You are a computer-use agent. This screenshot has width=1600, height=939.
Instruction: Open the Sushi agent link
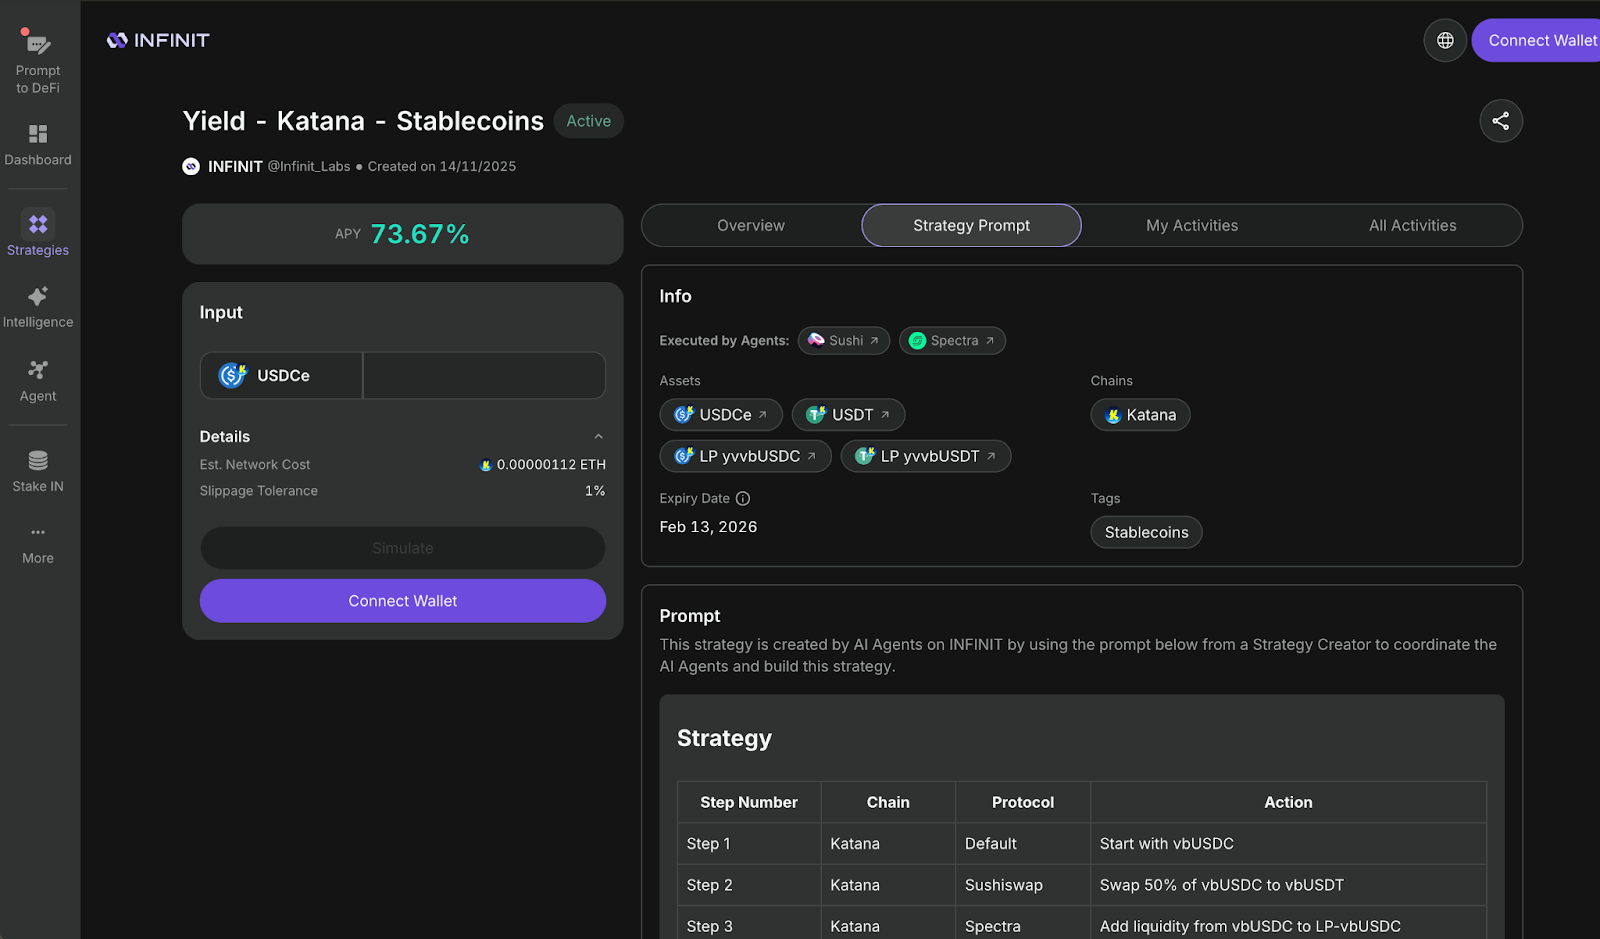coord(844,340)
